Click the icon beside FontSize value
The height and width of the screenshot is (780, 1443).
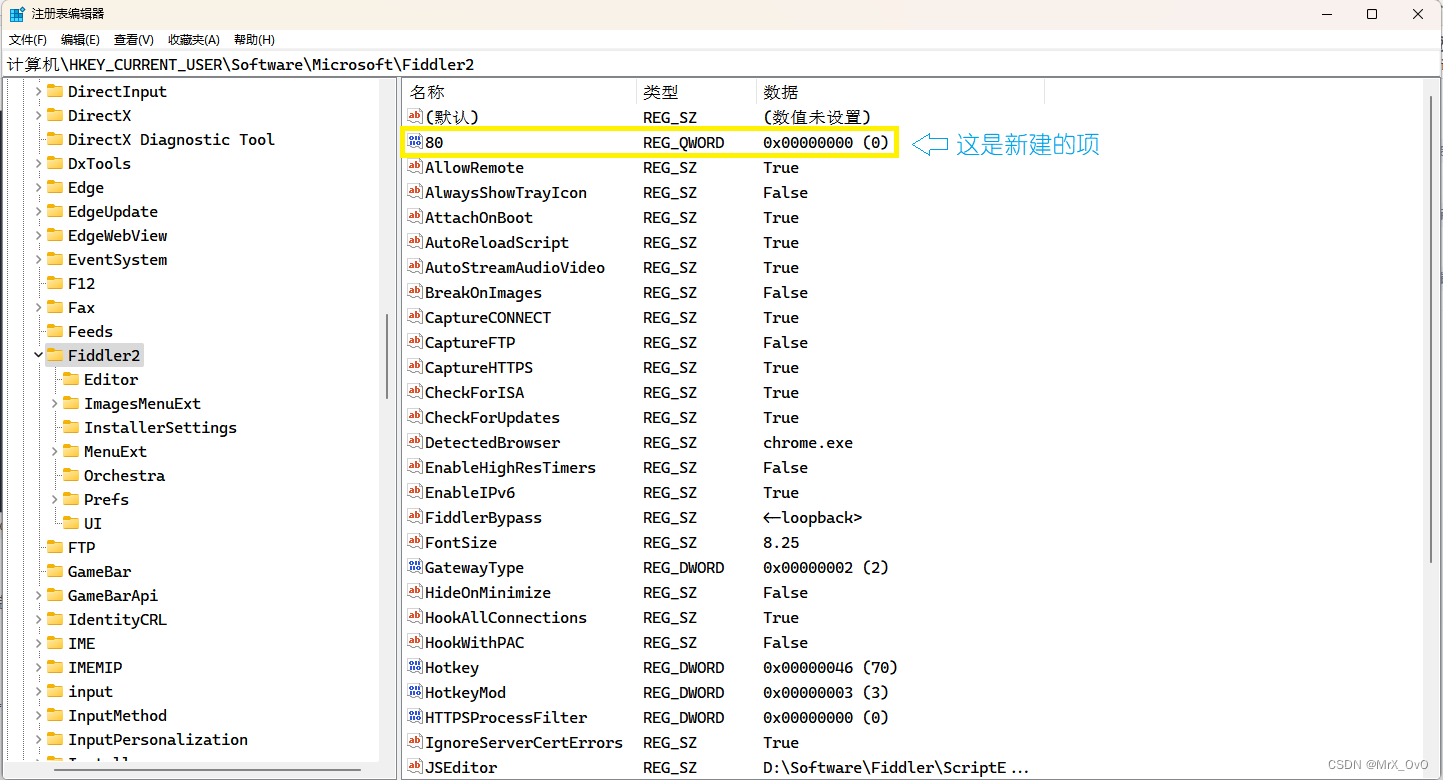pos(415,542)
